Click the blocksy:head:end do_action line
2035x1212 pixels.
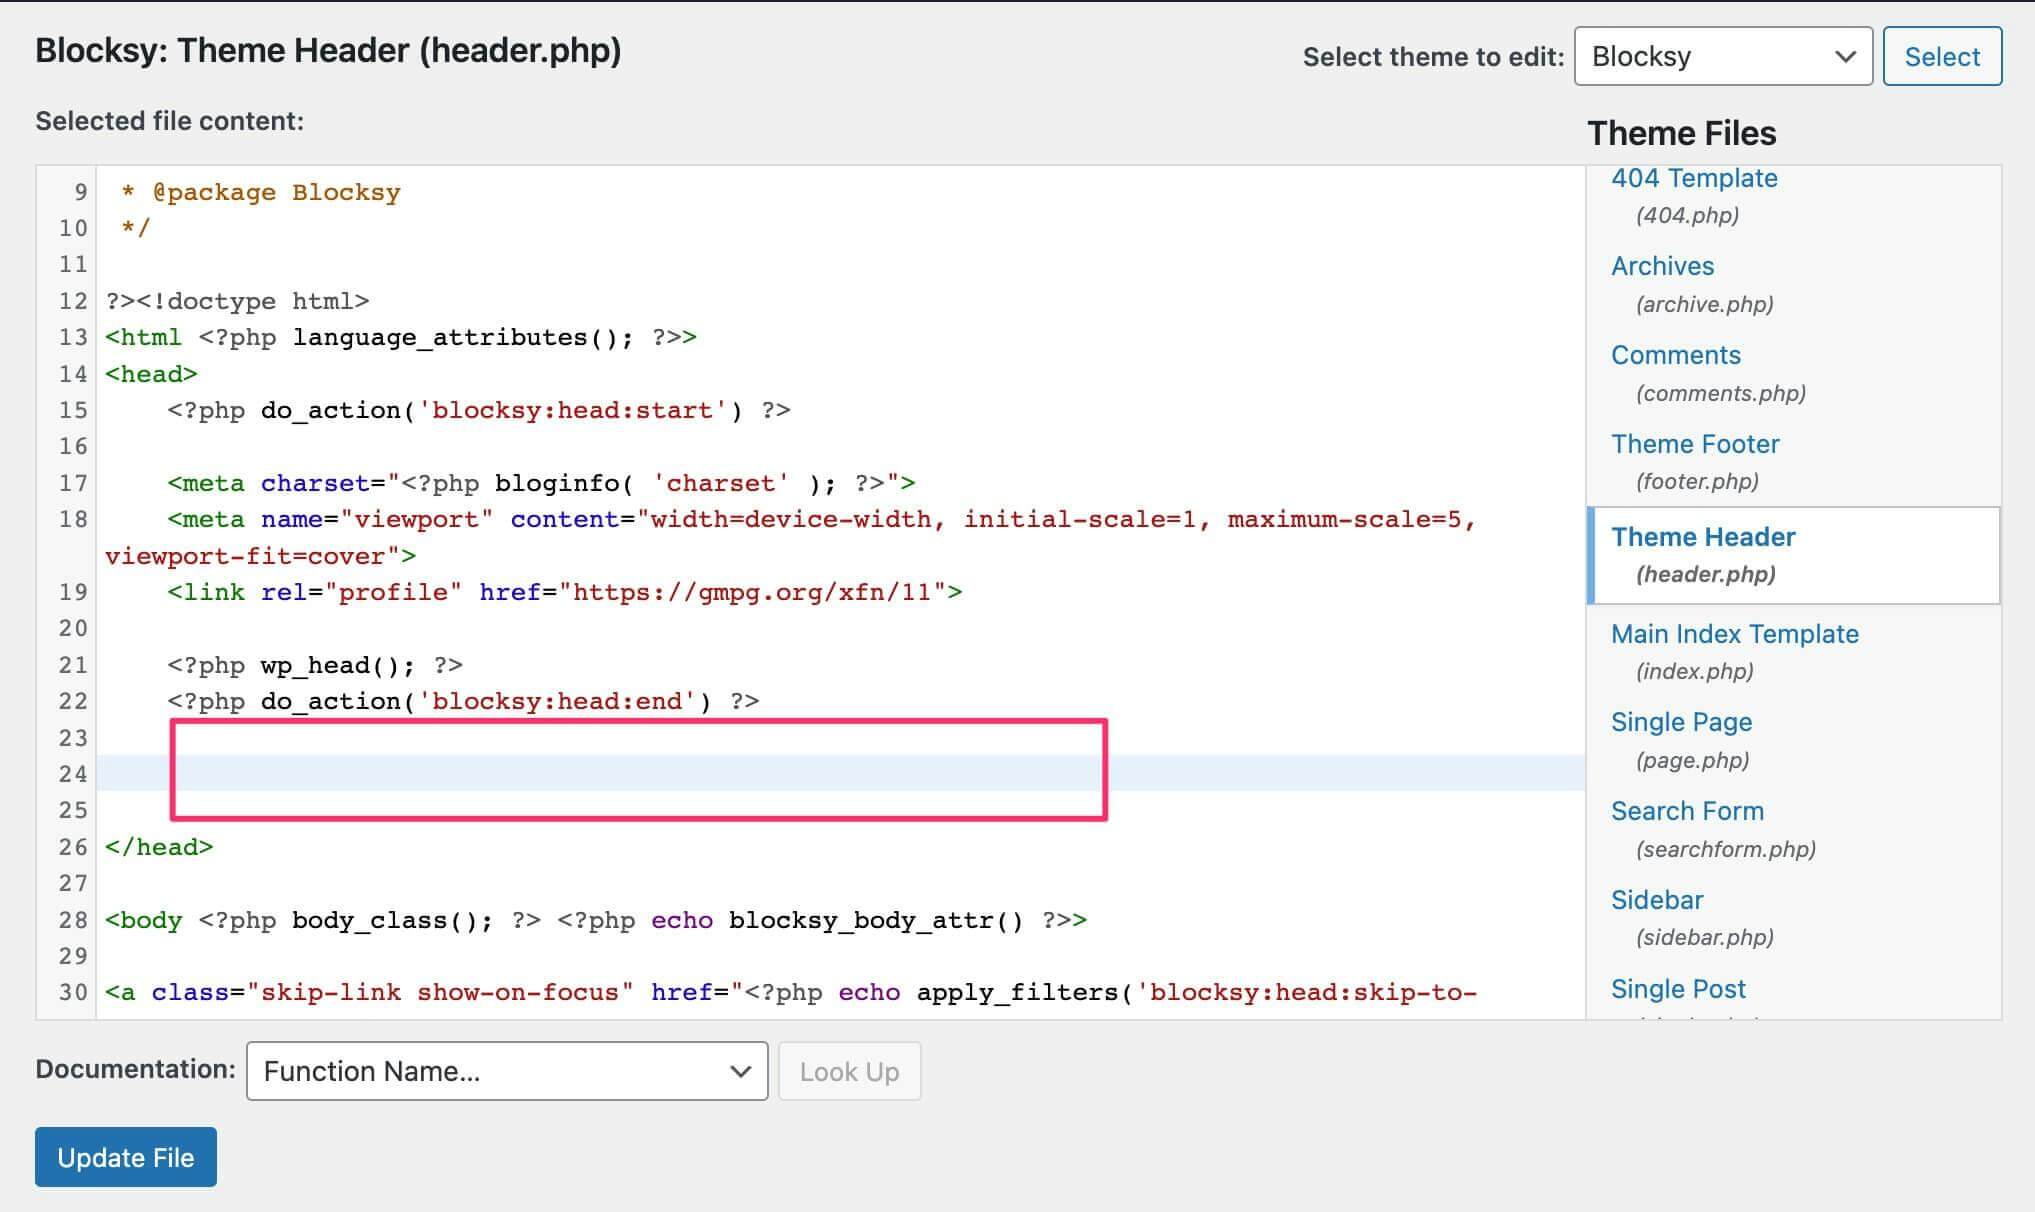(x=460, y=701)
